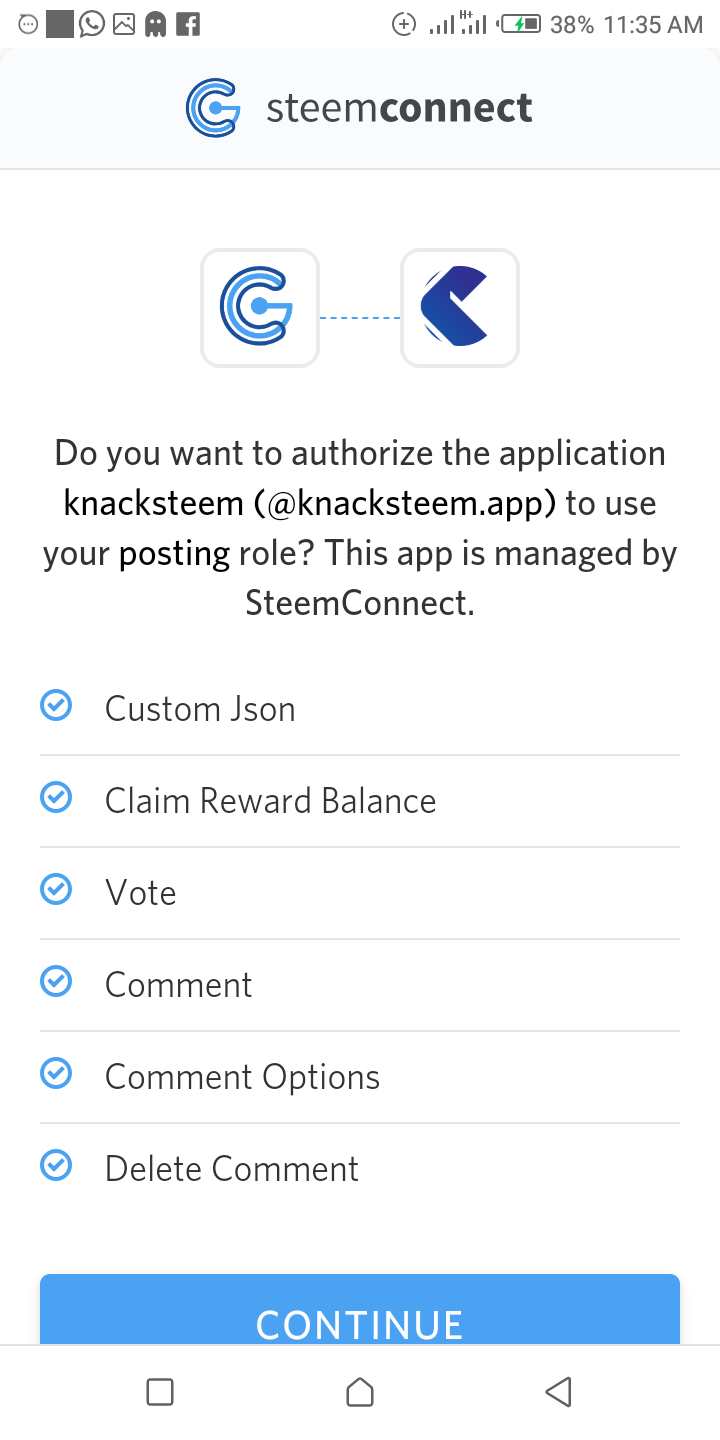The width and height of the screenshot is (720, 1440).
Task: Toggle the Comment permission checkmark
Action: tap(56, 982)
